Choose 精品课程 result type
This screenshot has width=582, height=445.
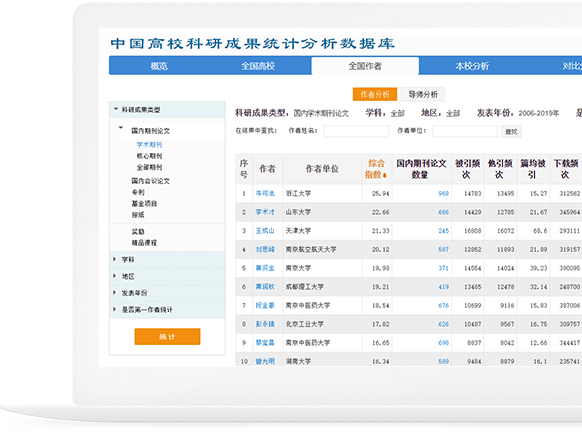coord(144,243)
